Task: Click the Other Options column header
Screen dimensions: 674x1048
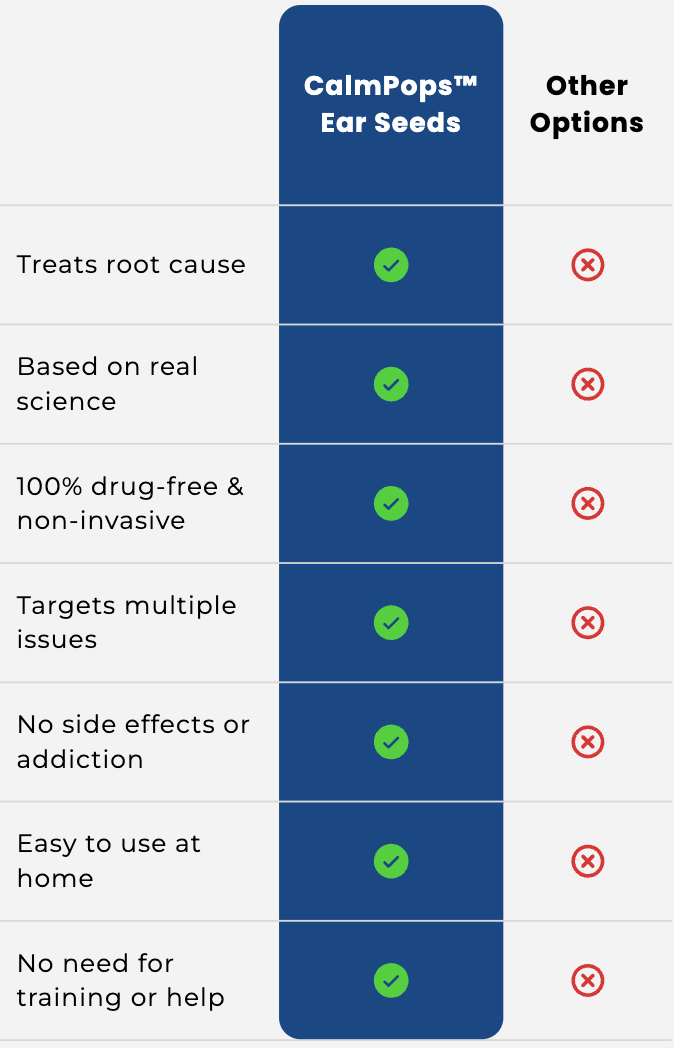Action: coord(587,104)
